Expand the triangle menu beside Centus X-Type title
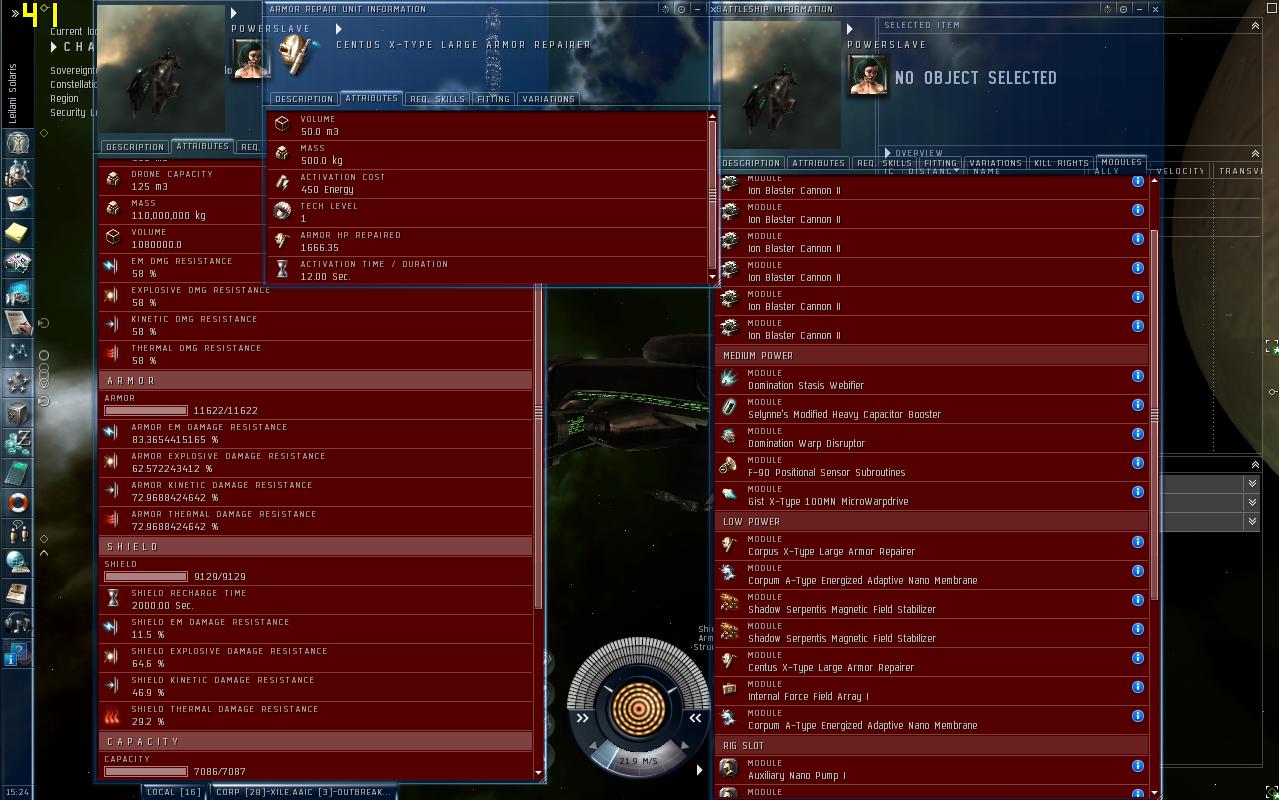The image size is (1279, 800). pyautogui.click(x=339, y=29)
